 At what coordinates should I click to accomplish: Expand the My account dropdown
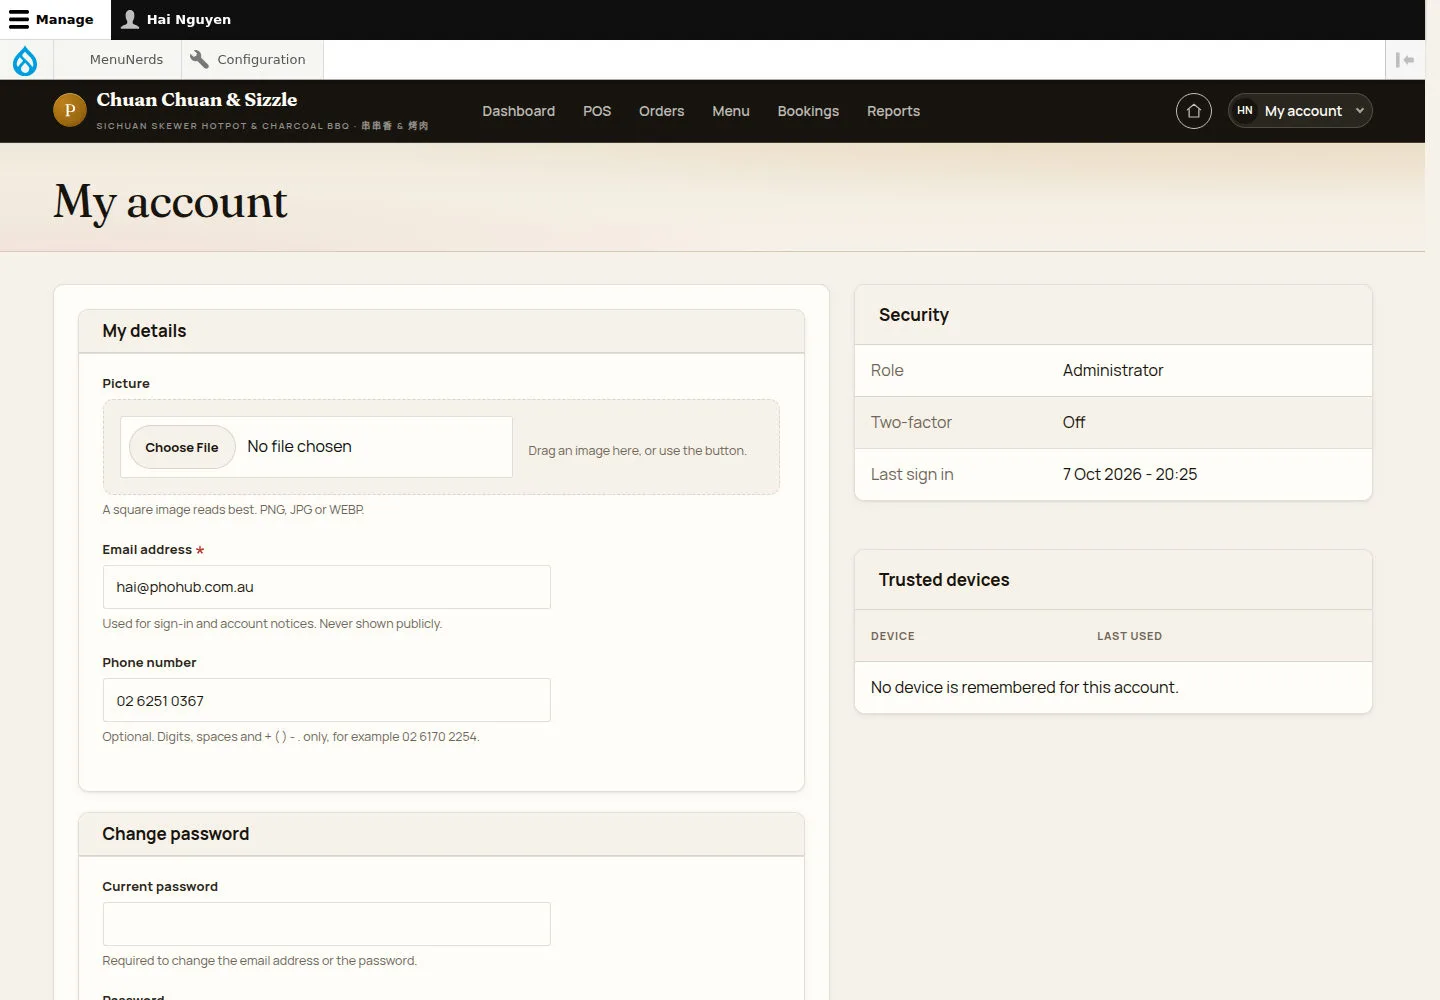click(1300, 111)
